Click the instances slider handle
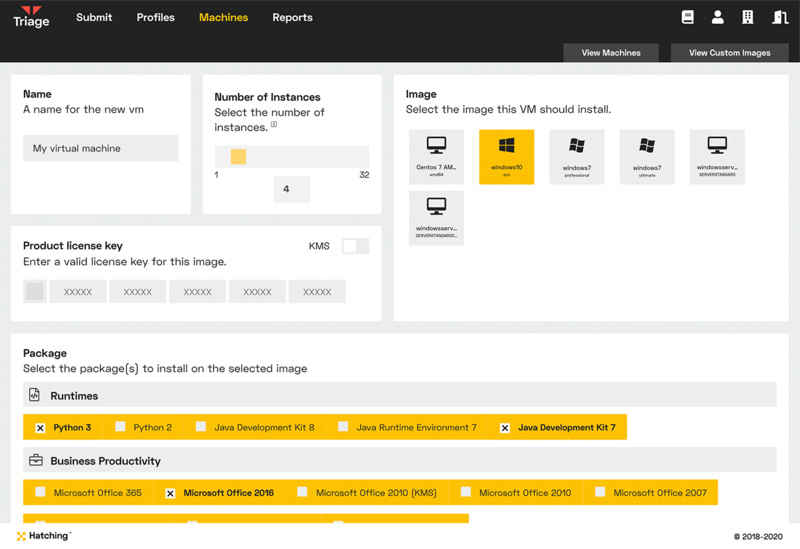Image resolution: width=800 pixels, height=549 pixels. click(x=238, y=157)
